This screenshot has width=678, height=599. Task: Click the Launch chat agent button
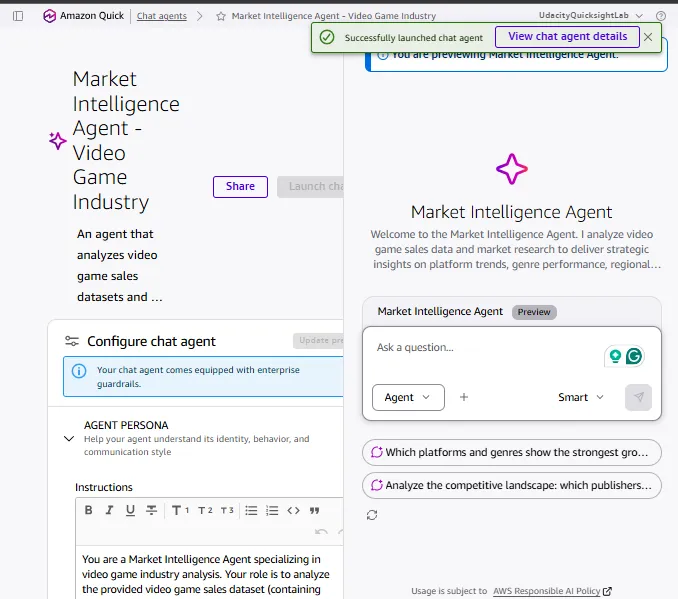point(310,186)
